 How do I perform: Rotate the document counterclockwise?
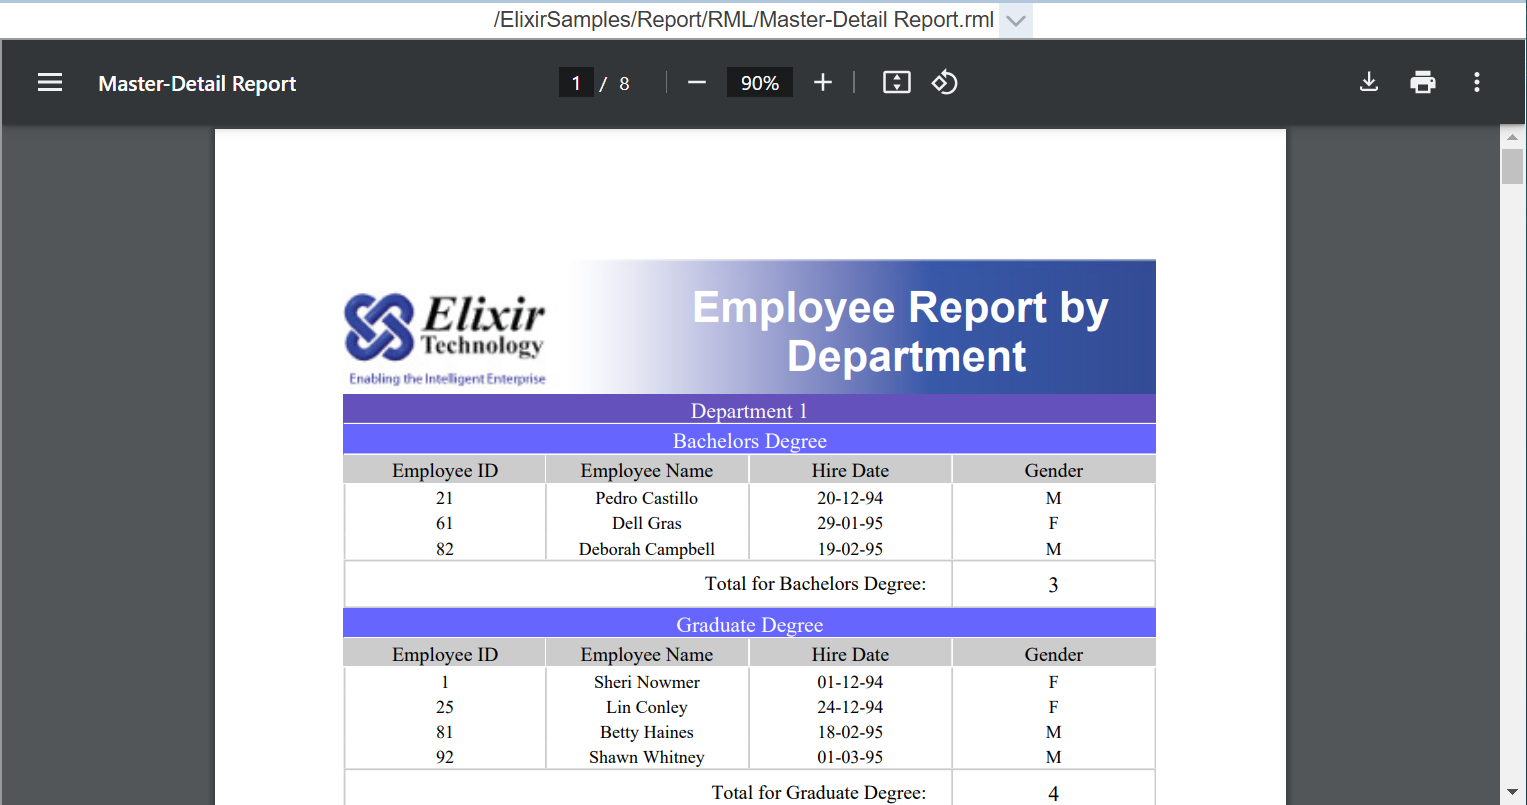[x=945, y=83]
